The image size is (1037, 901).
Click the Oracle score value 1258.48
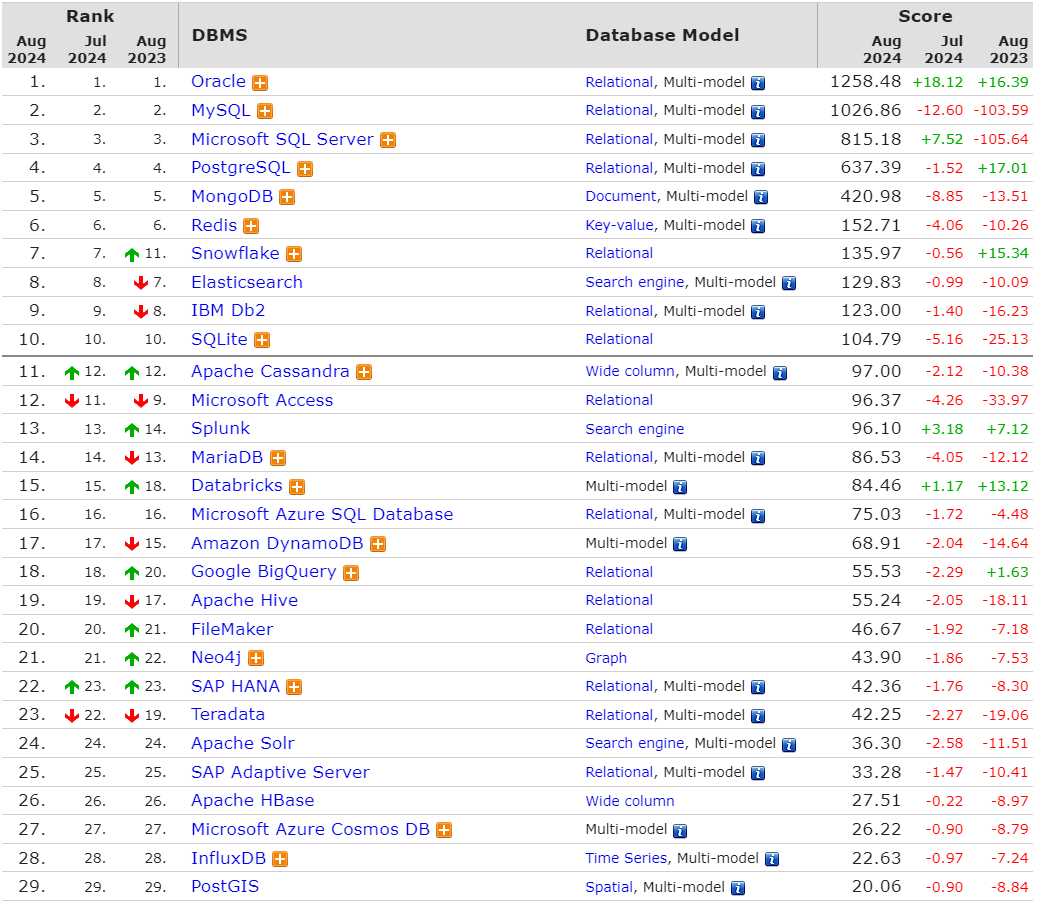click(x=866, y=81)
